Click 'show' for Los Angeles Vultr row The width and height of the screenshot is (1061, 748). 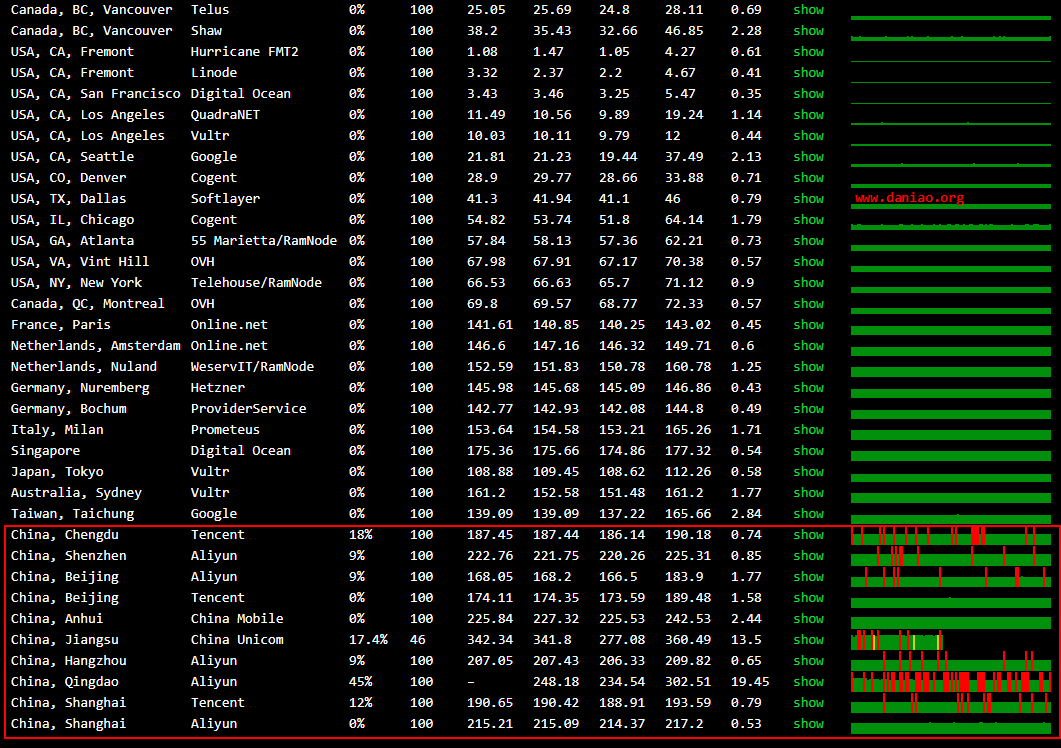(x=808, y=136)
